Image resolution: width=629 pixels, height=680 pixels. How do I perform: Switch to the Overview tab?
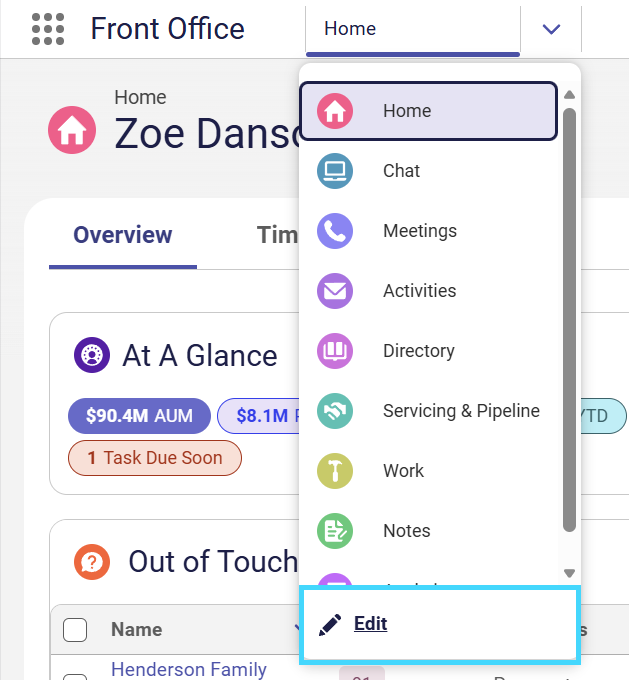click(123, 235)
